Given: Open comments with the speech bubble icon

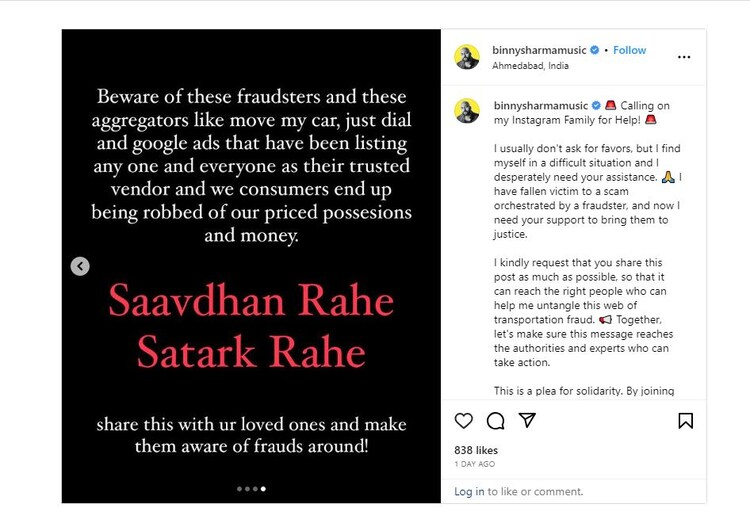Looking at the screenshot, I should pyautogui.click(x=495, y=421).
